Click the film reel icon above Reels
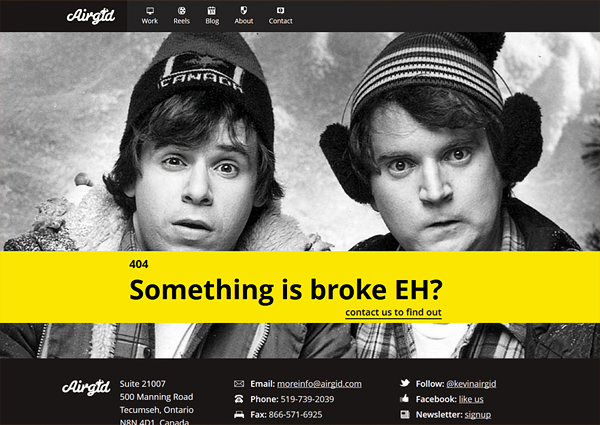The image size is (600, 425). pos(182,11)
